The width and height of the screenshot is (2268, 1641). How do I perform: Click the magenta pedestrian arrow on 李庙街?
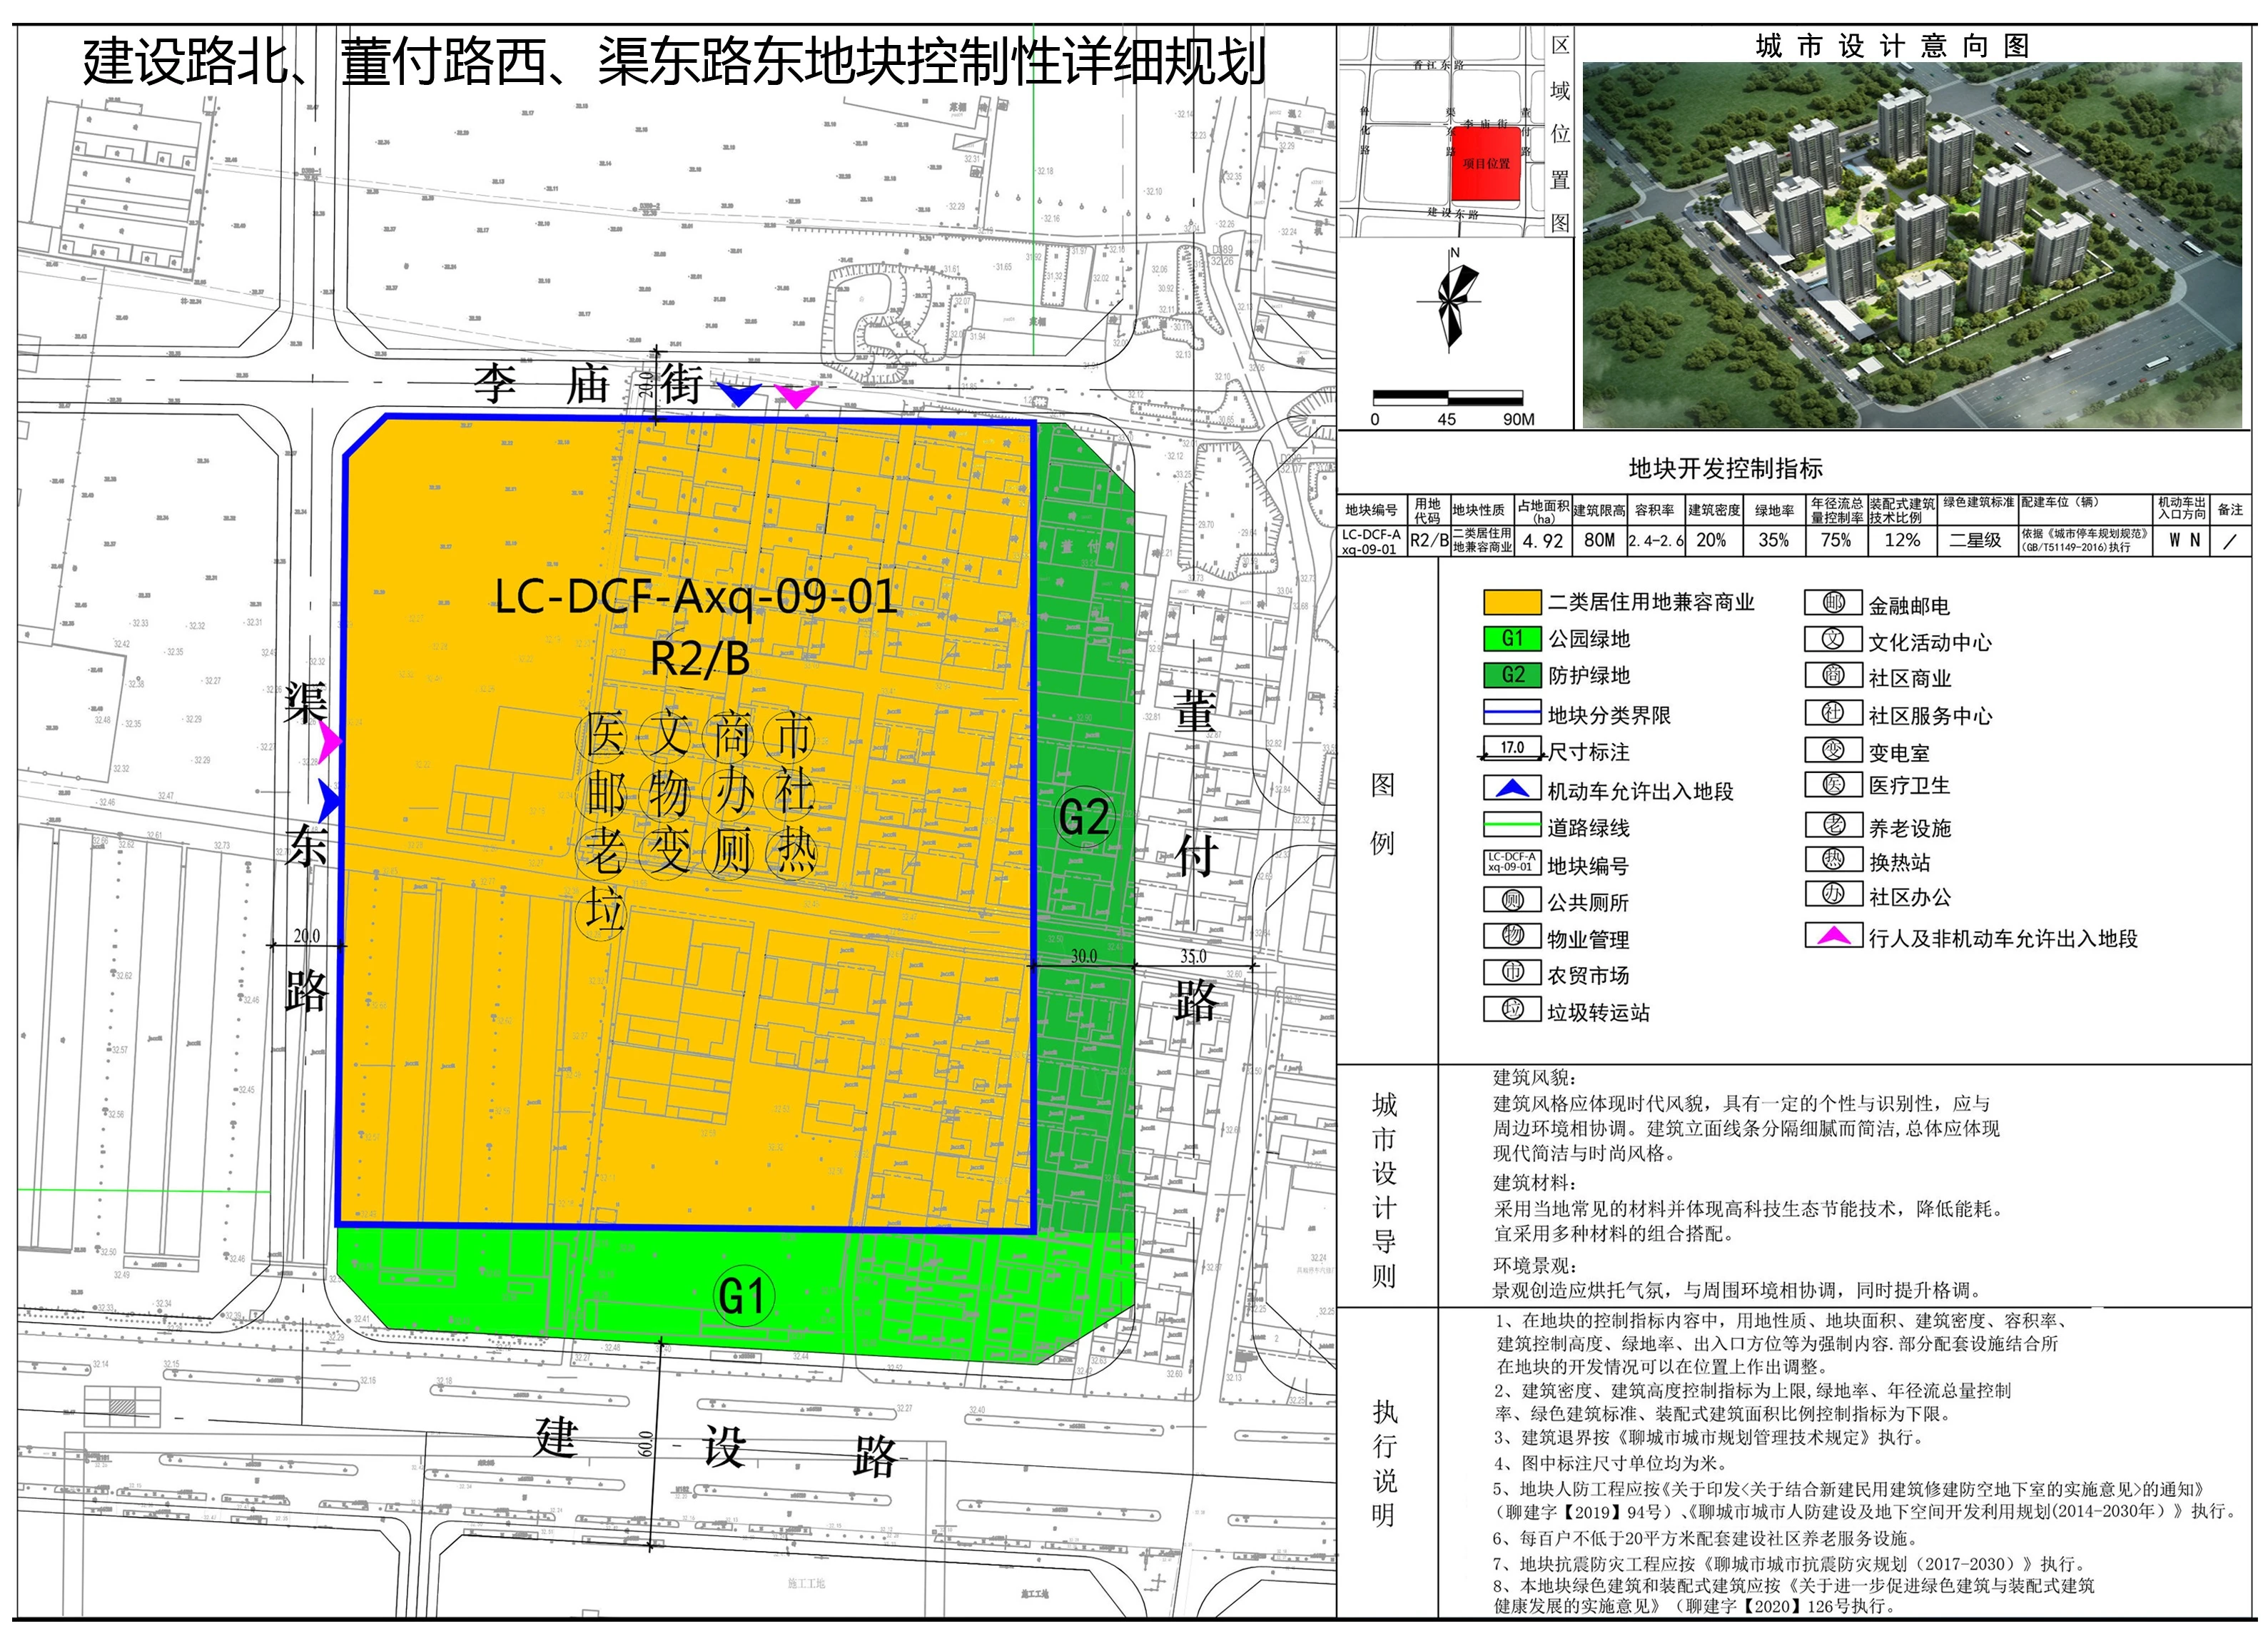pyautogui.click(x=796, y=397)
